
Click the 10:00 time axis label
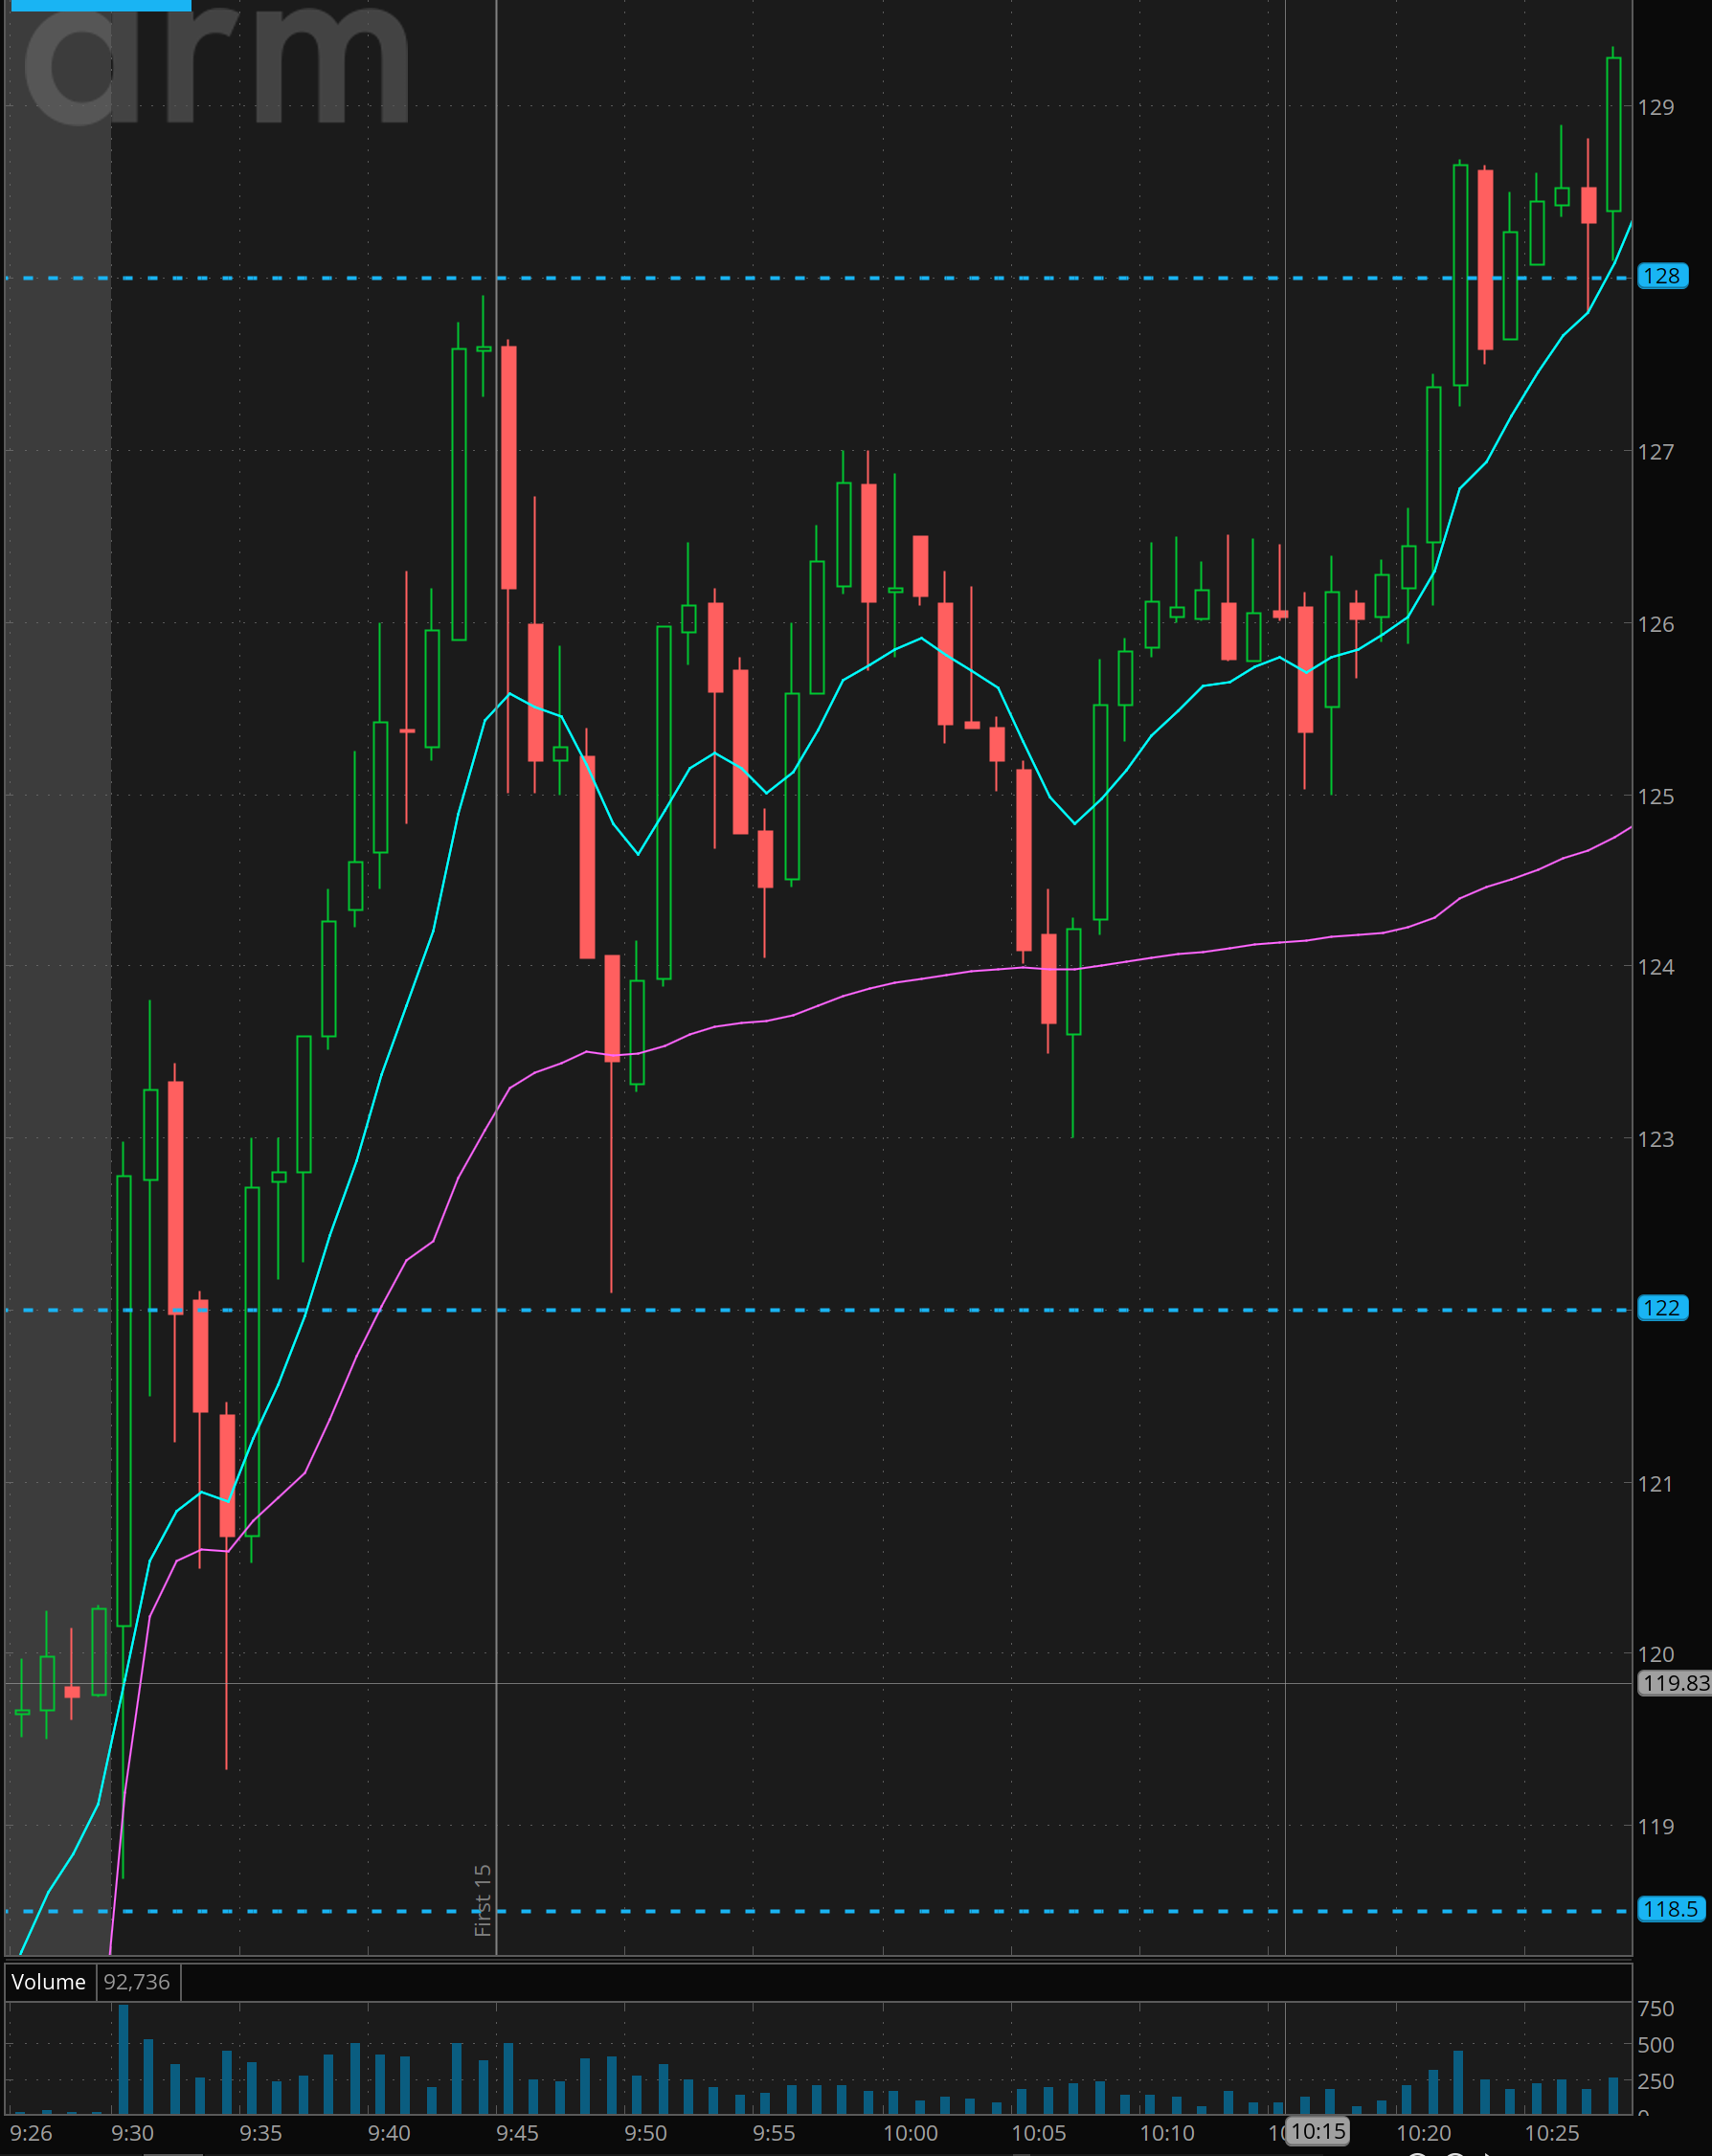pyautogui.click(x=910, y=2133)
